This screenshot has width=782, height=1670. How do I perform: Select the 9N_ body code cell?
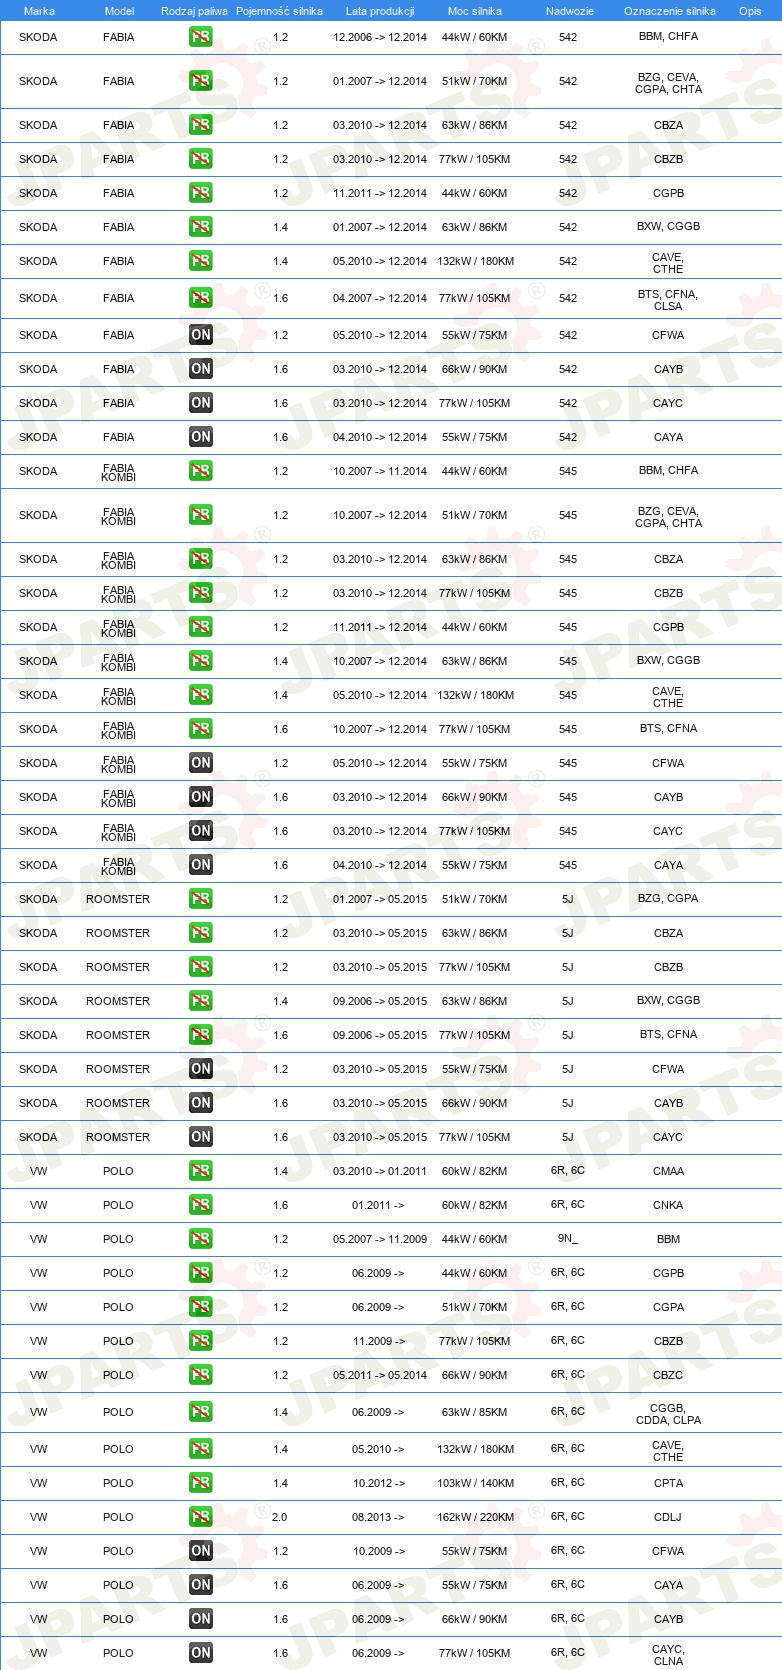pos(568,1238)
